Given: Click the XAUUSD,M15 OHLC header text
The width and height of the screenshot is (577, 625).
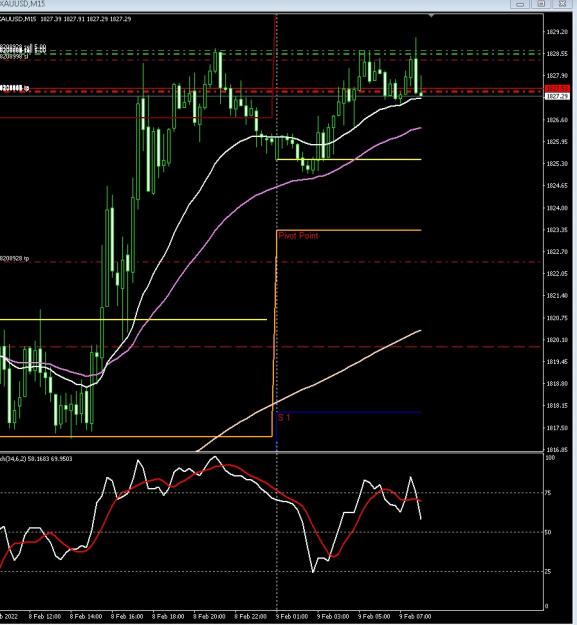Looking at the screenshot, I should [x=65, y=19].
